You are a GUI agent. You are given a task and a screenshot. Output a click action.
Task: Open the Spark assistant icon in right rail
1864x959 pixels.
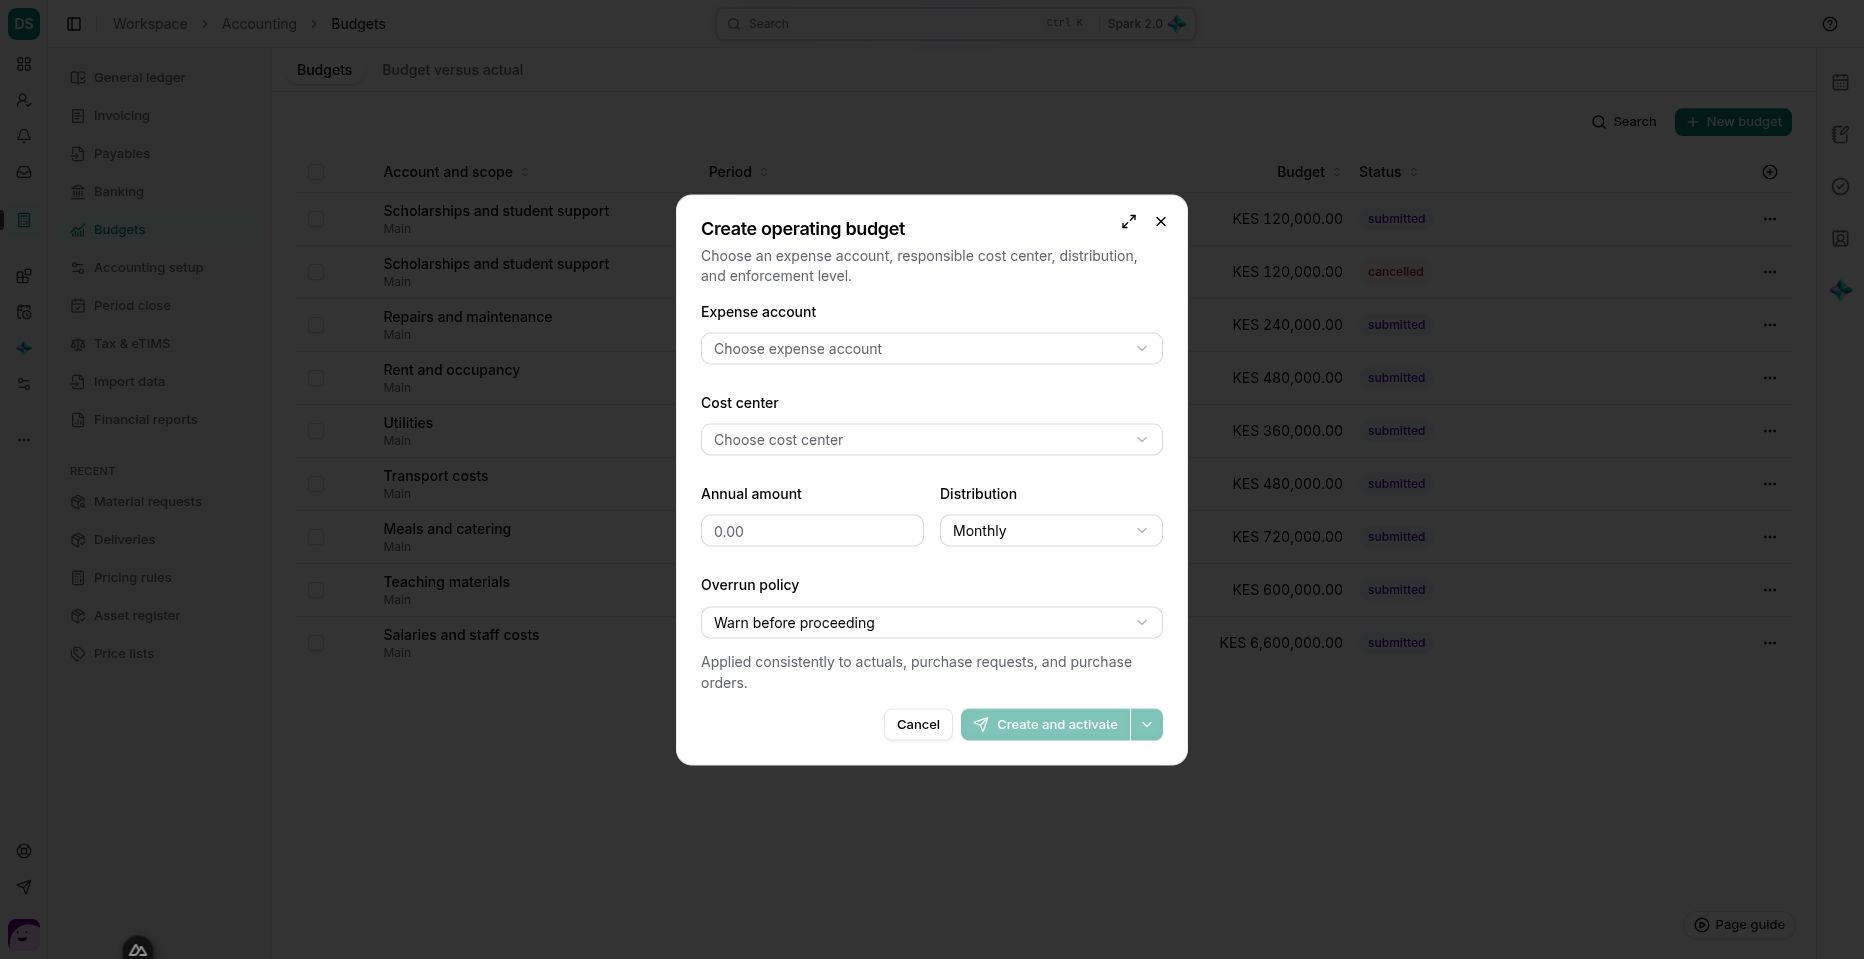[1840, 290]
